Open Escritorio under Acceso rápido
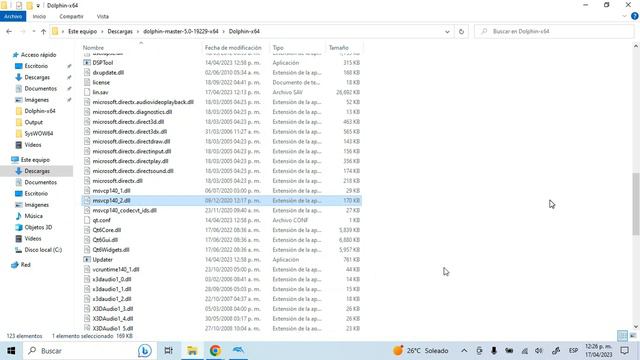Image resolution: width=640 pixels, height=360 pixels. pos(36,66)
